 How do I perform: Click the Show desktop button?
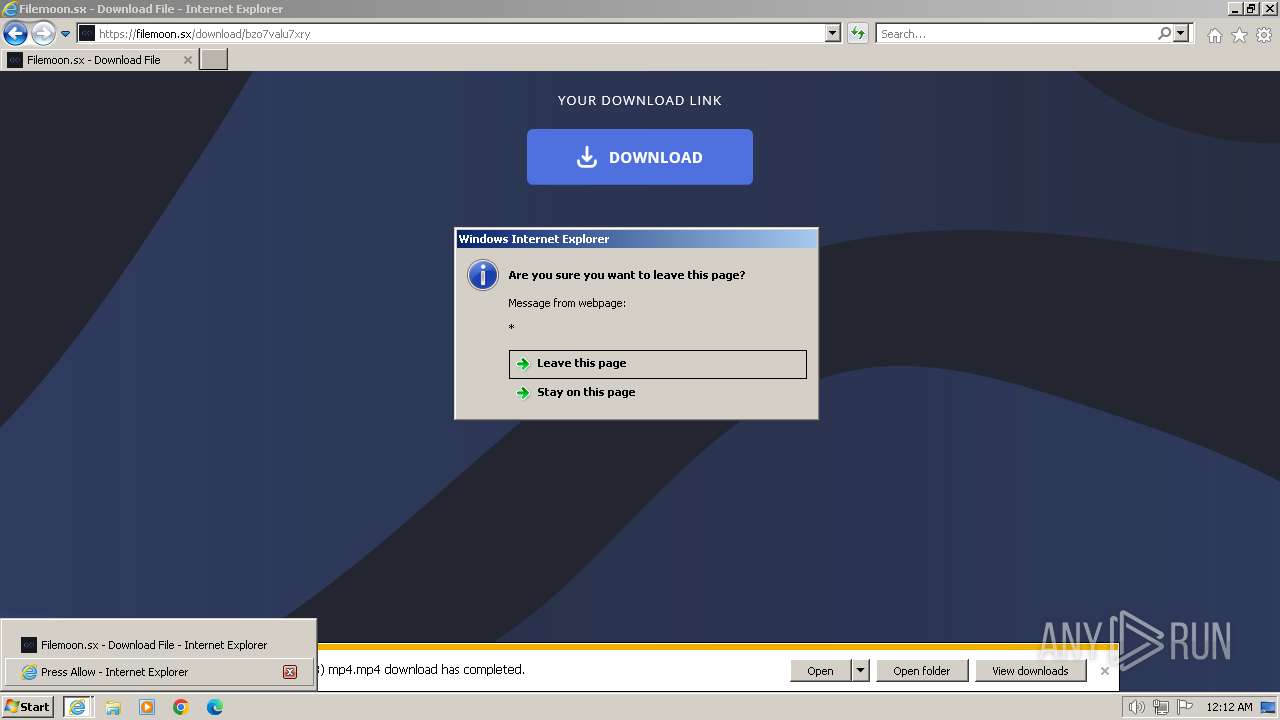tap(1269, 707)
